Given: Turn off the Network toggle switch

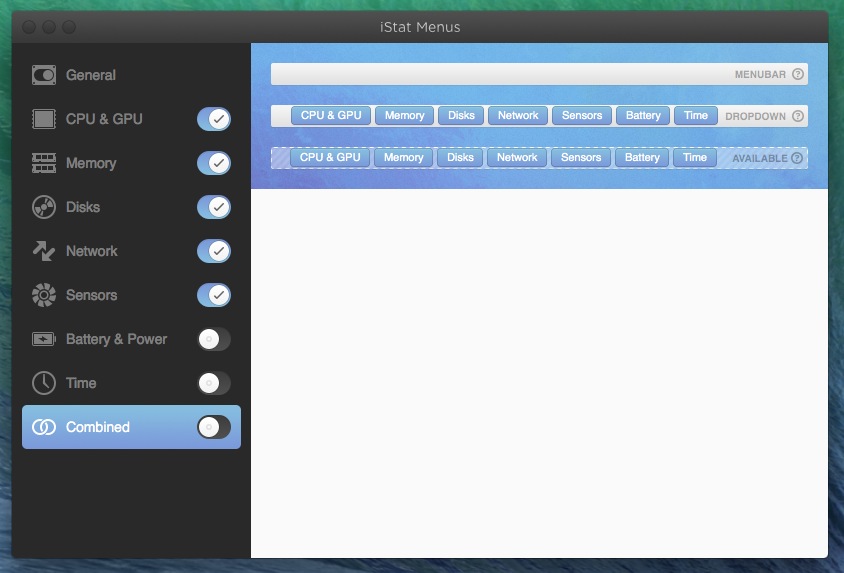Looking at the screenshot, I should coord(214,251).
